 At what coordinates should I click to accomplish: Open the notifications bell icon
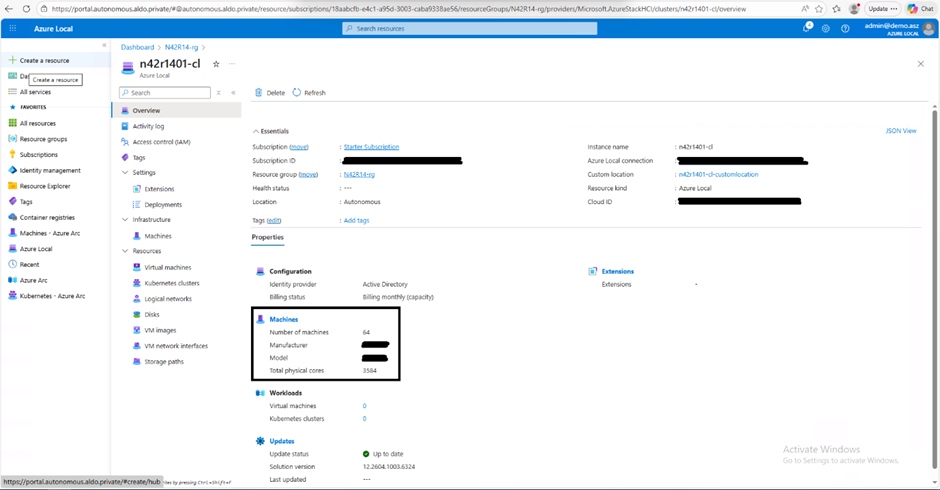807,28
